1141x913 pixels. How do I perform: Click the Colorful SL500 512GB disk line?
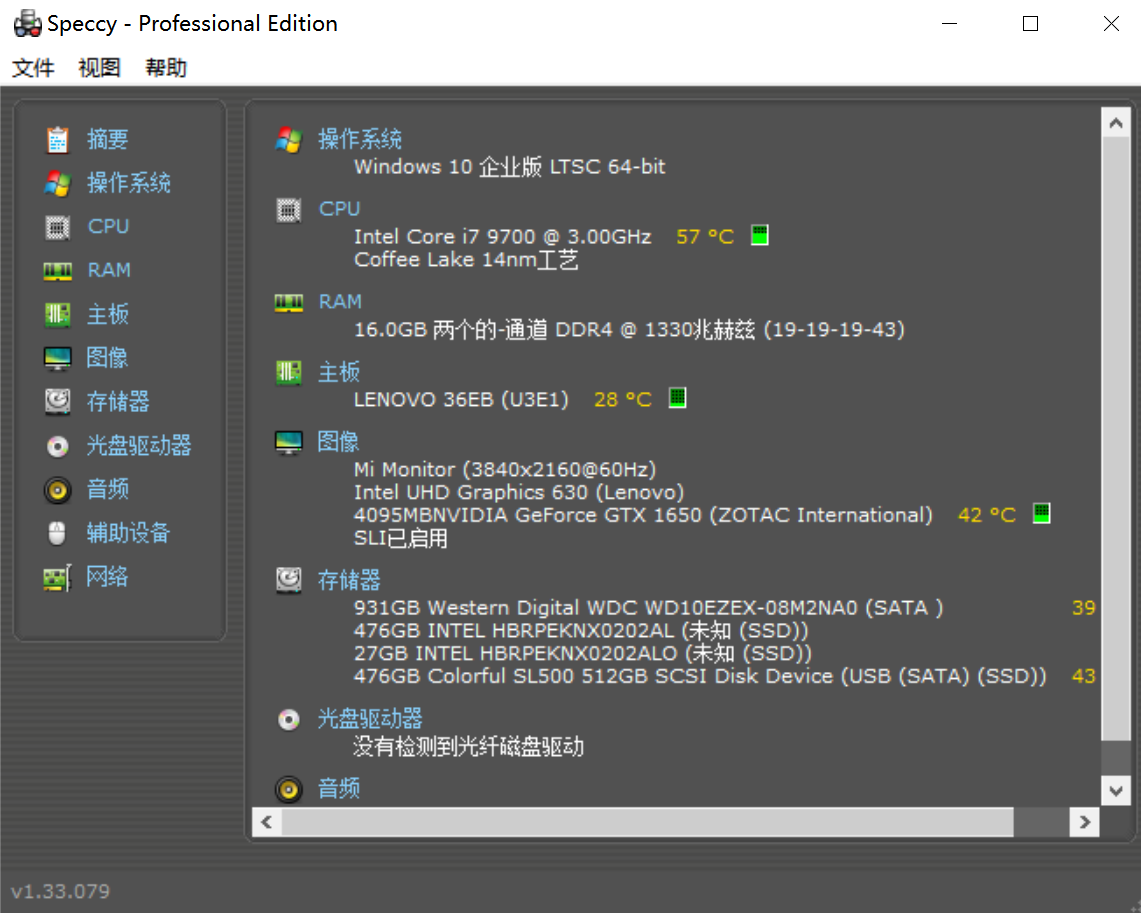[x=700, y=676]
